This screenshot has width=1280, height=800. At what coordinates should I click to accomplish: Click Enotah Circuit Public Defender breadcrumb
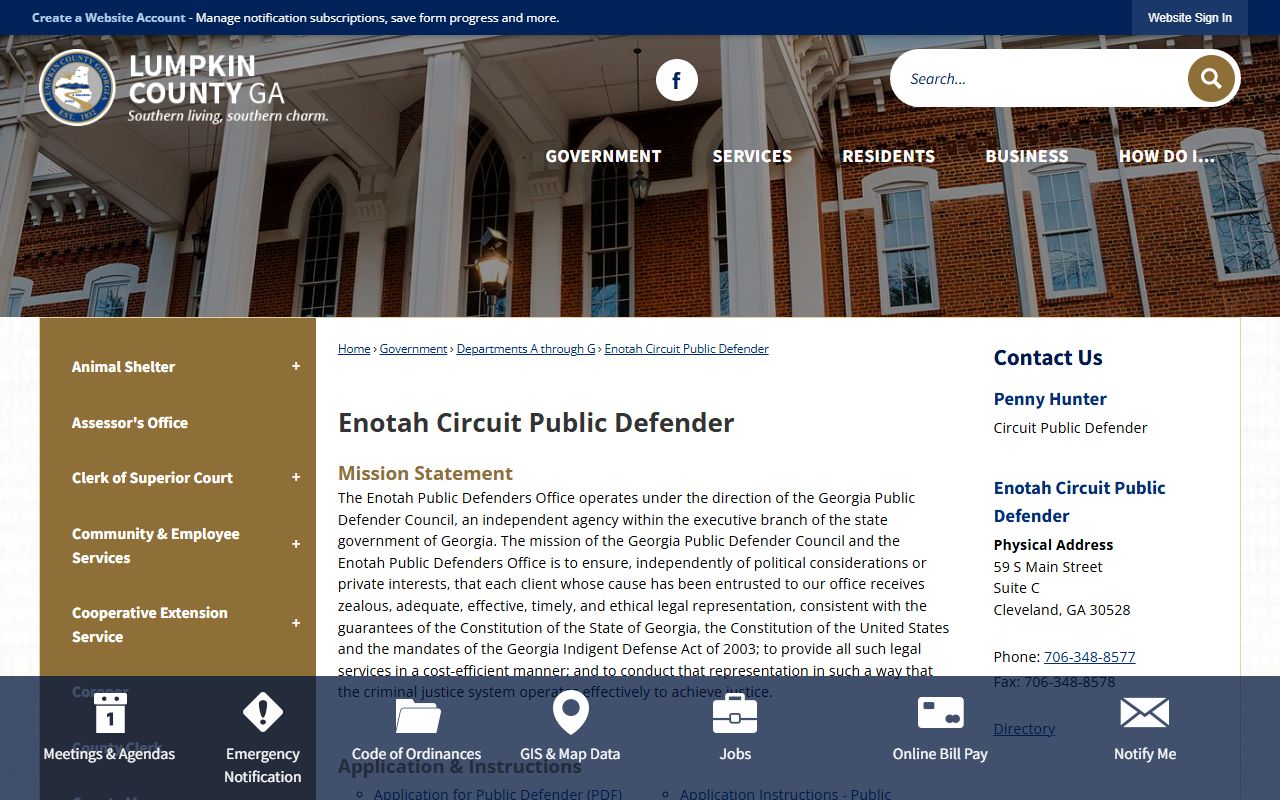tap(687, 349)
